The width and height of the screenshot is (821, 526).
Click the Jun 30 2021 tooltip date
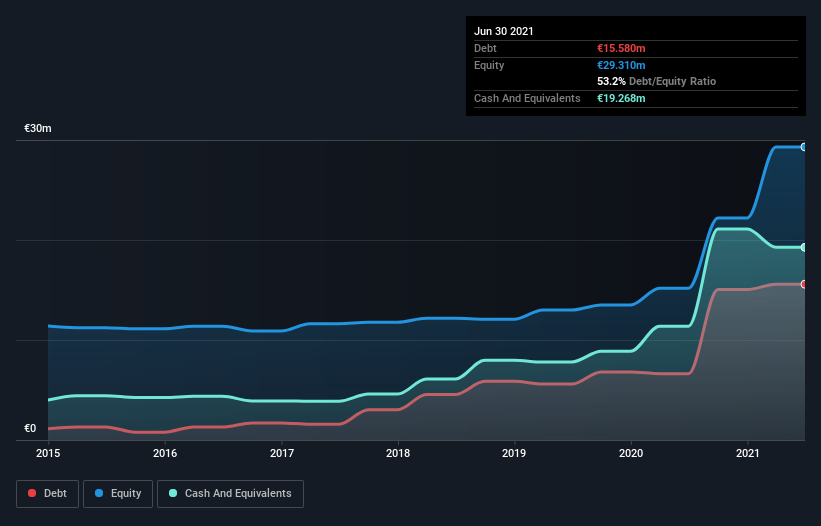click(x=504, y=31)
